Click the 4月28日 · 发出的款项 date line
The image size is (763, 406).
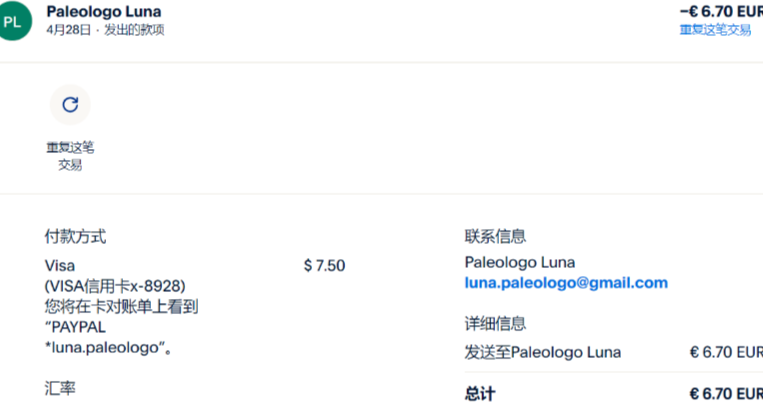click(x=105, y=30)
